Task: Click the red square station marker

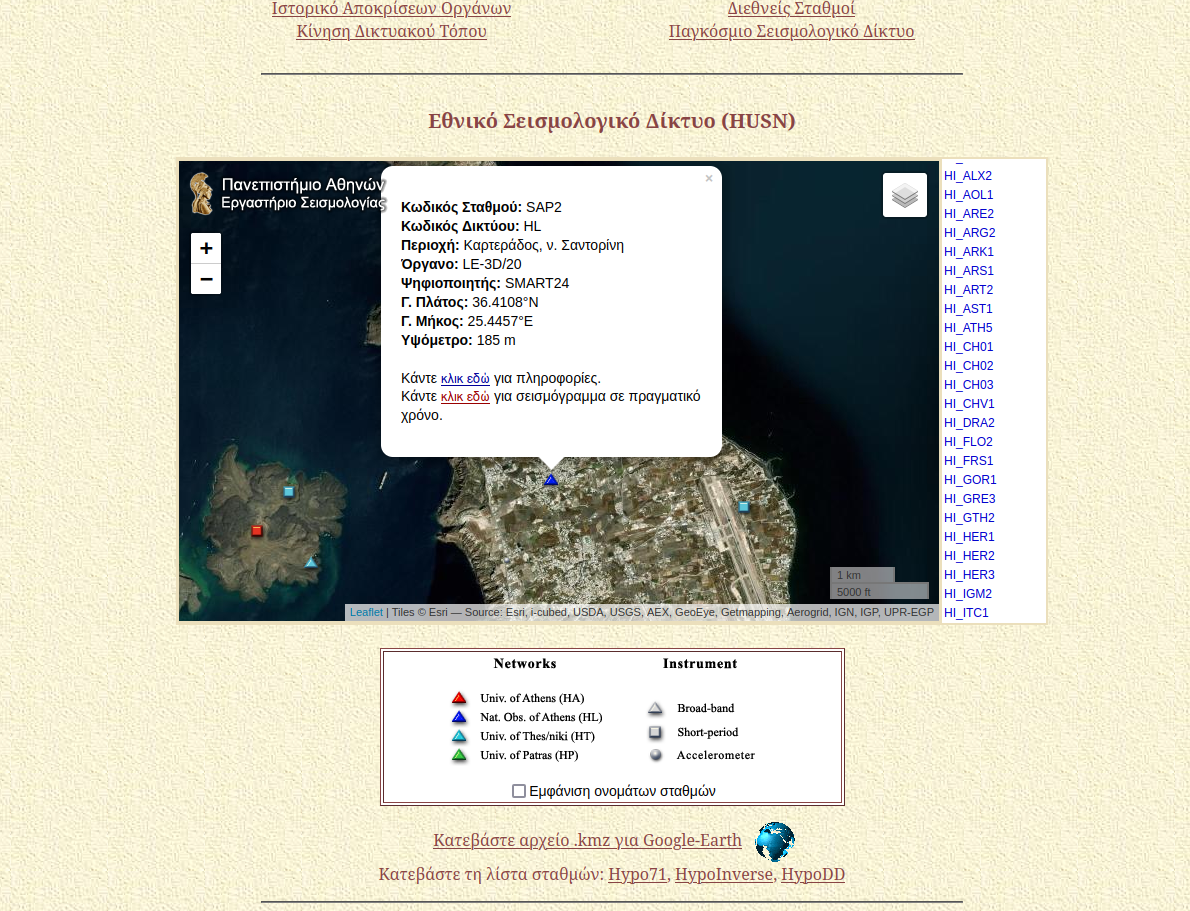Action: coord(257,531)
